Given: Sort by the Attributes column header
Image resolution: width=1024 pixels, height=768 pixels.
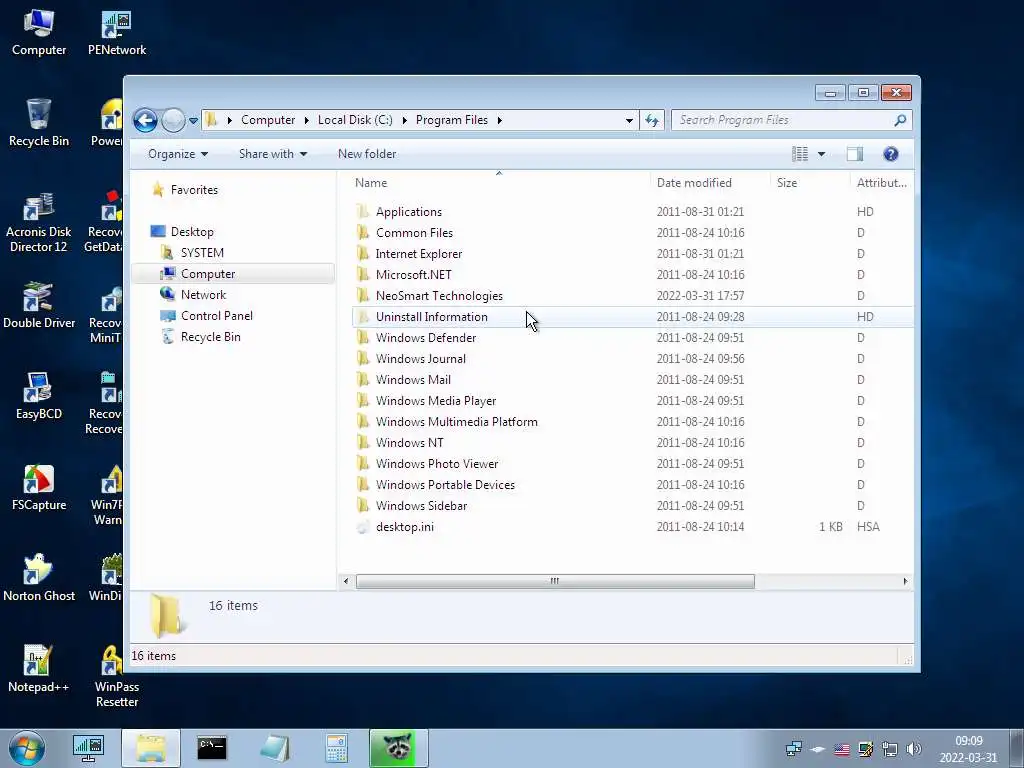Looking at the screenshot, I should pyautogui.click(x=882, y=183).
